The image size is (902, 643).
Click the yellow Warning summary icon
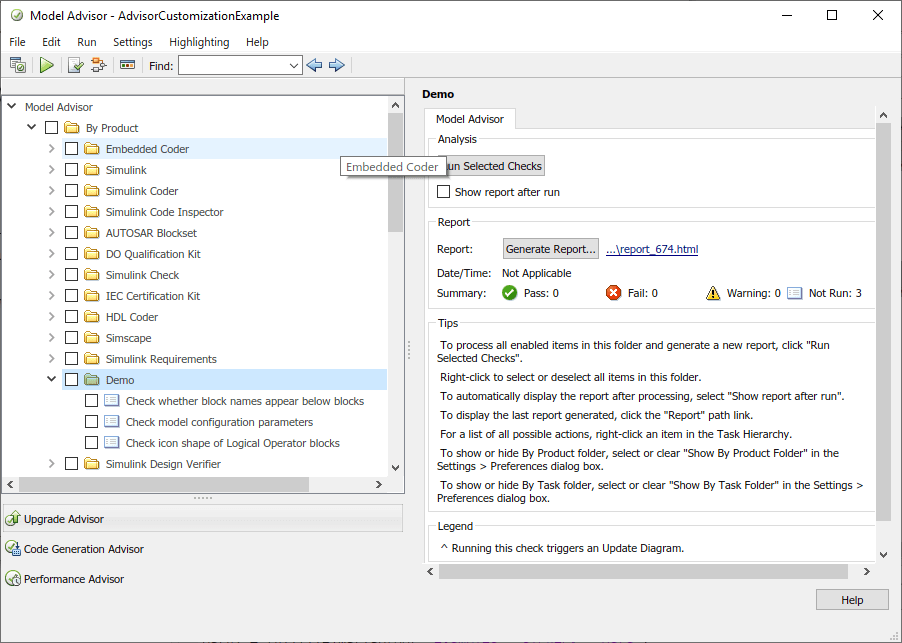point(713,293)
